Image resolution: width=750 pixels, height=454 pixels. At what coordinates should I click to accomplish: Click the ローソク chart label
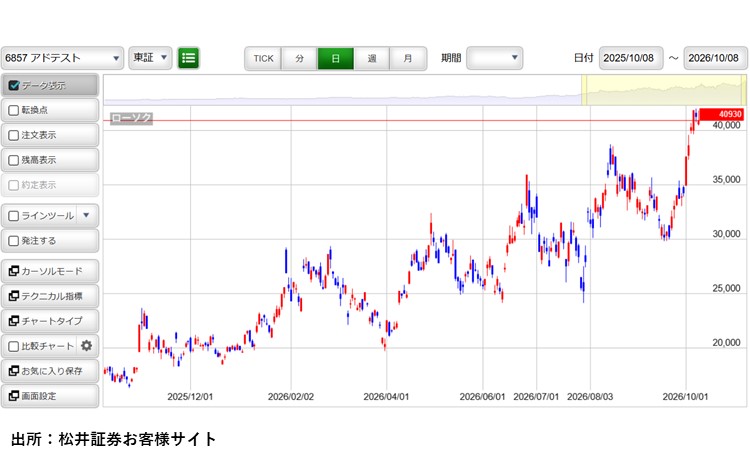pyautogui.click(x=132, y=118)
